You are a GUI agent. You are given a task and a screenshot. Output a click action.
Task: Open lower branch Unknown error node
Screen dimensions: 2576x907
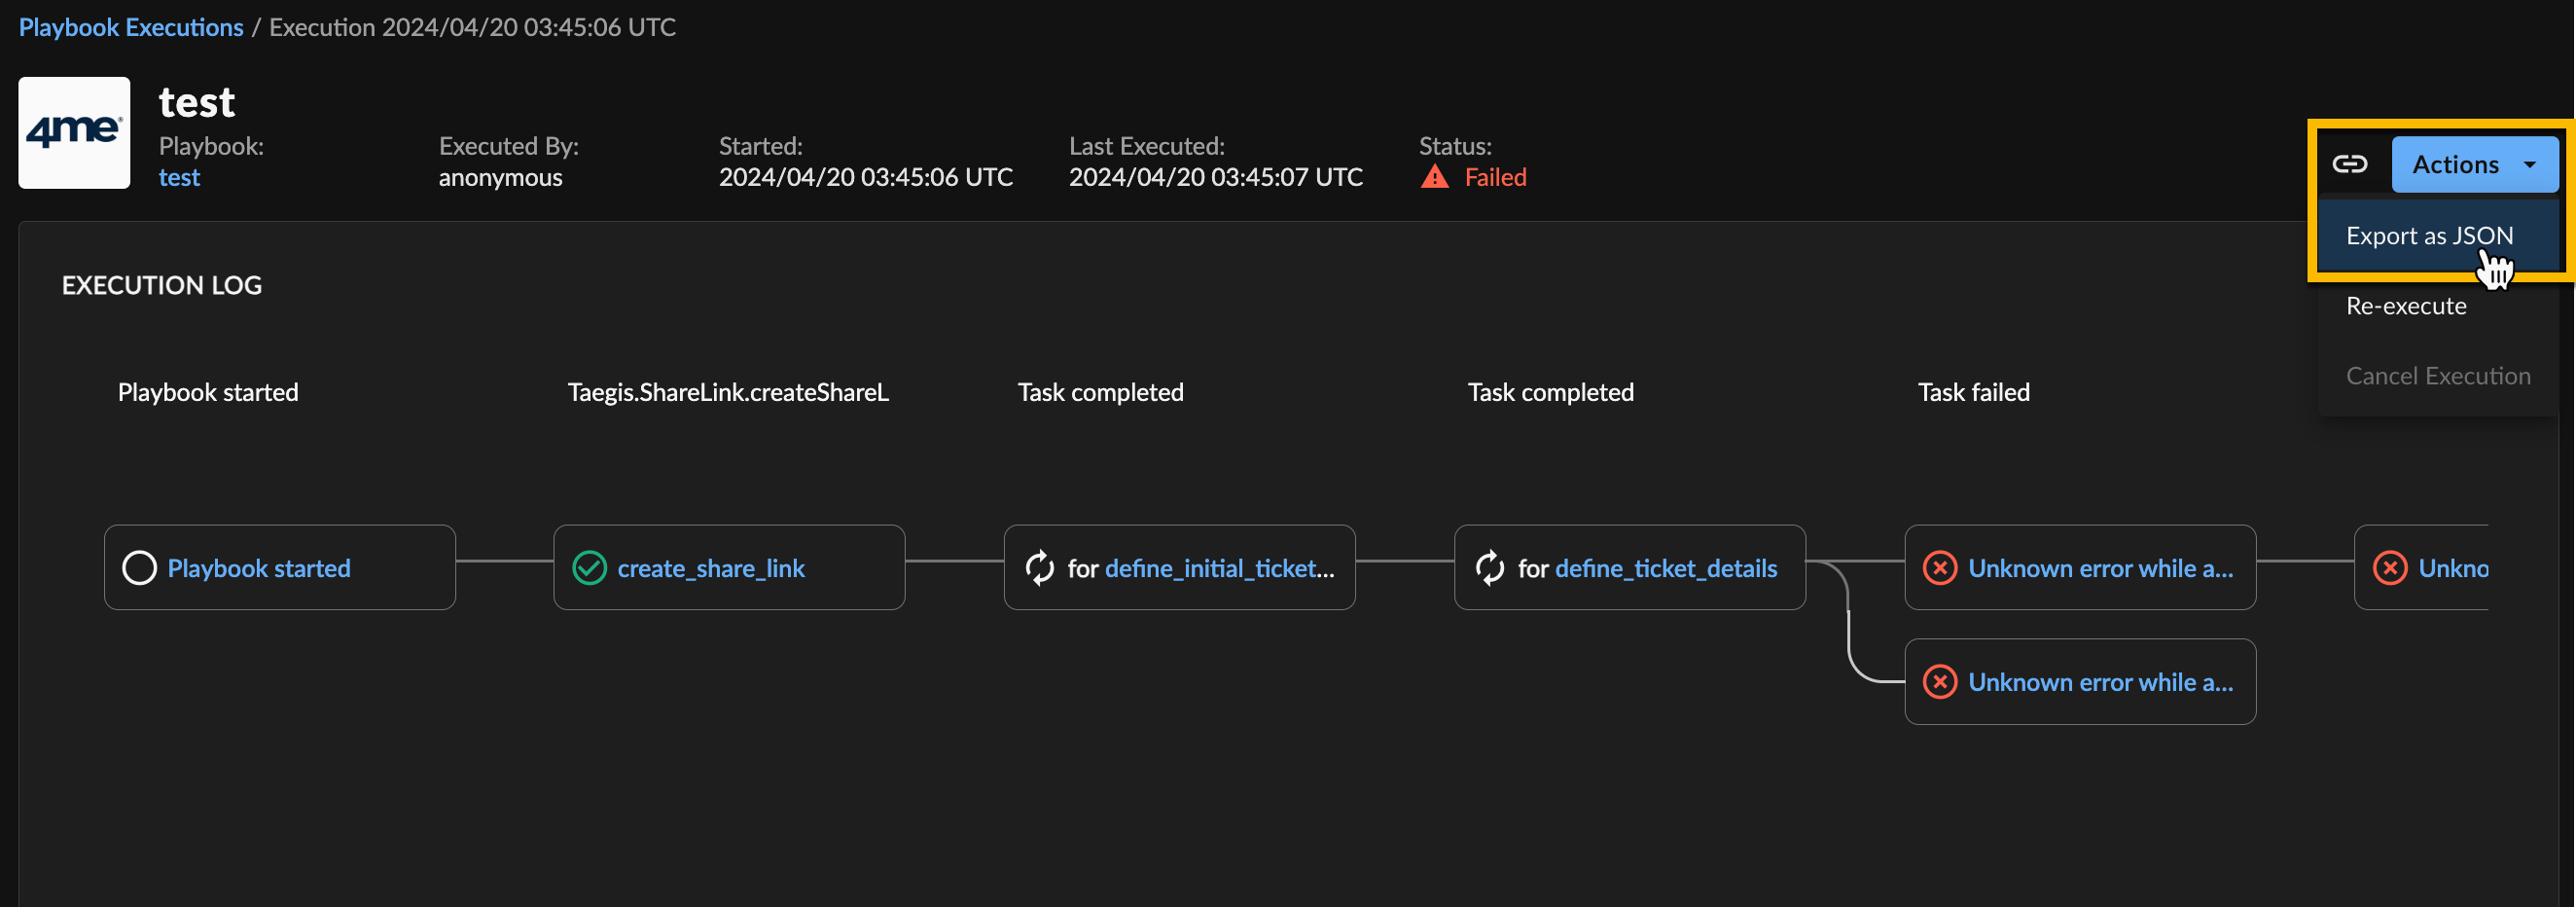coord(2080,682)
